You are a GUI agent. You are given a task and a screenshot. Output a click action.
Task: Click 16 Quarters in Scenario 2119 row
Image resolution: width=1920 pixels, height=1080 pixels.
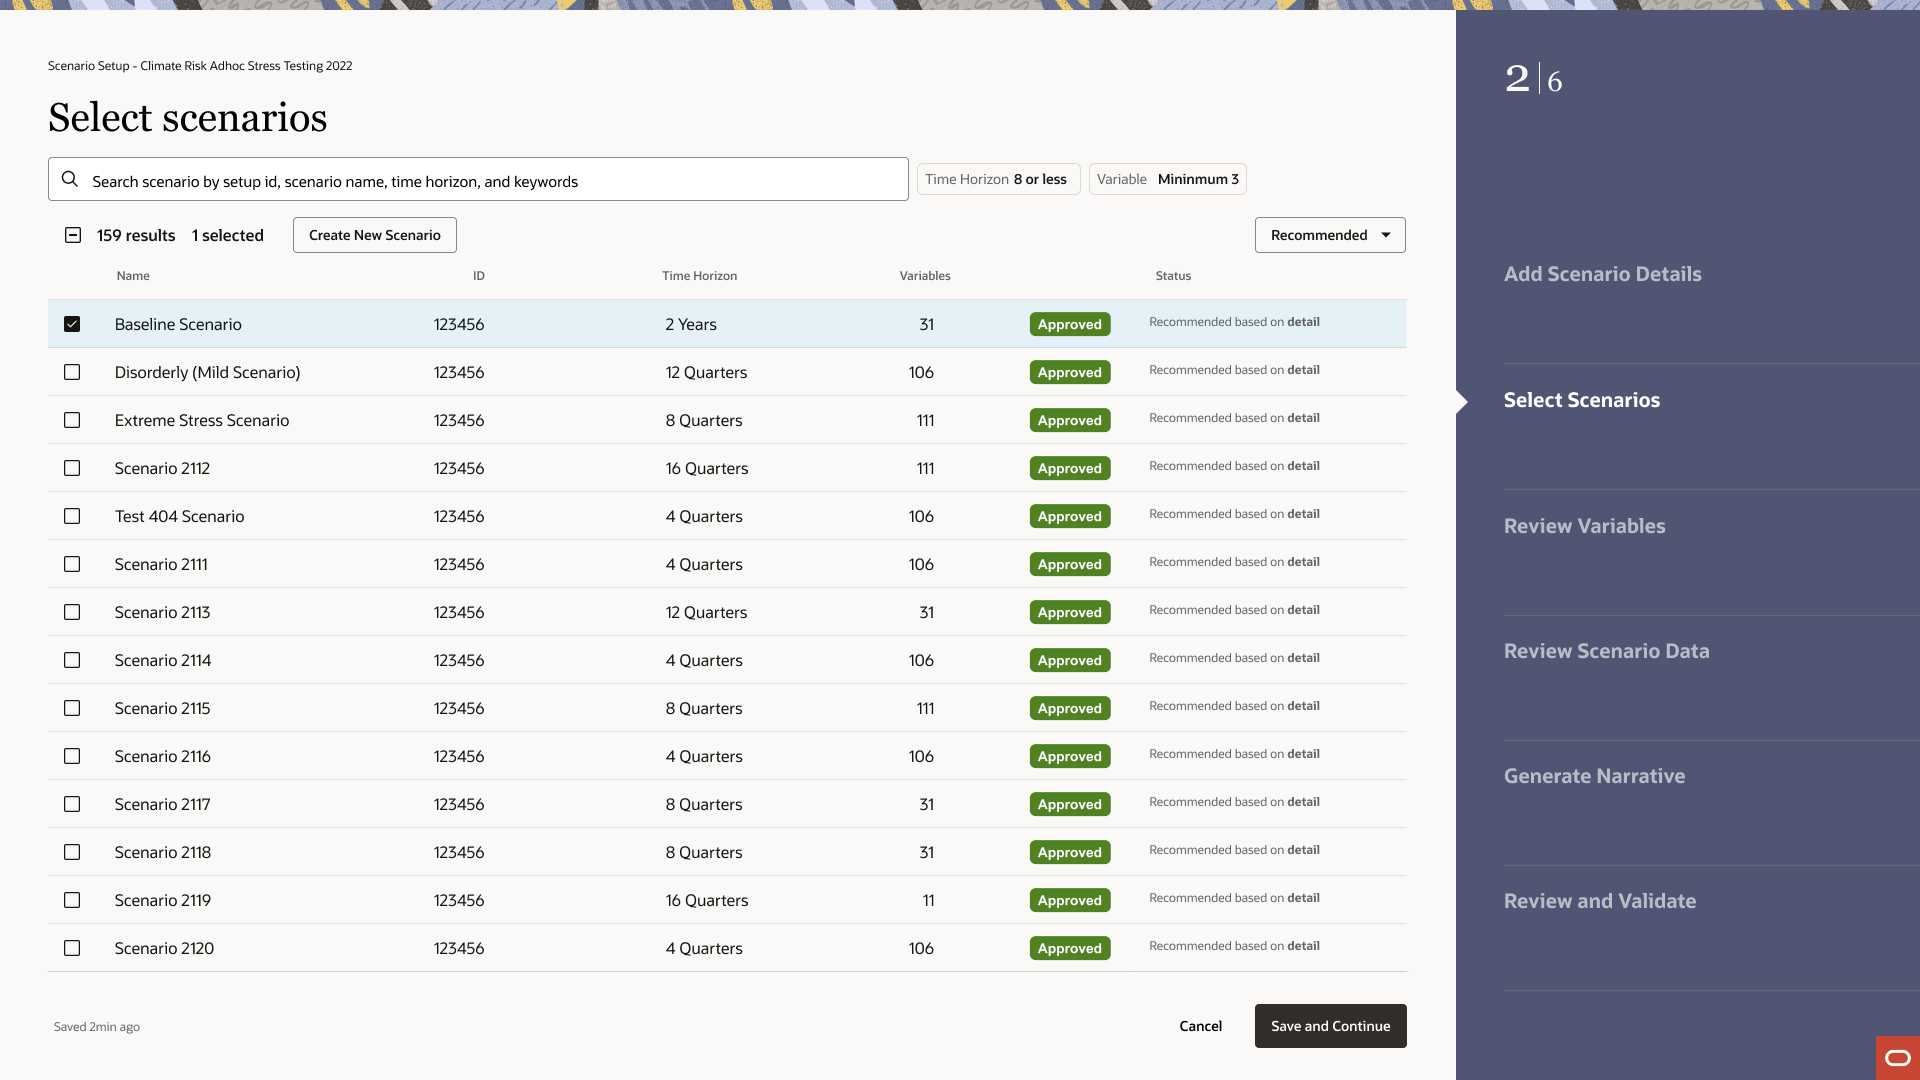point(706,900)
